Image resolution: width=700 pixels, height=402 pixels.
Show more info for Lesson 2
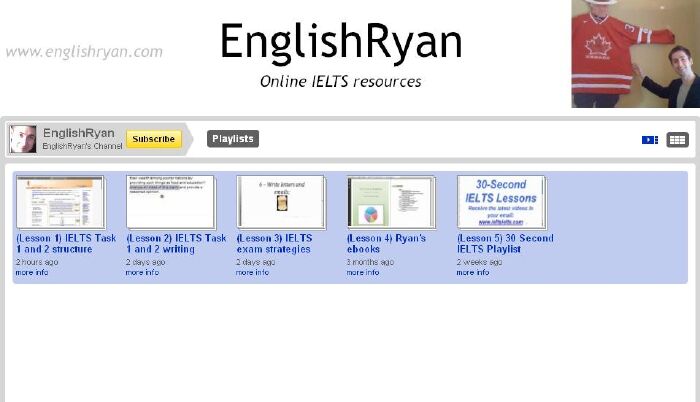[142, 272]
